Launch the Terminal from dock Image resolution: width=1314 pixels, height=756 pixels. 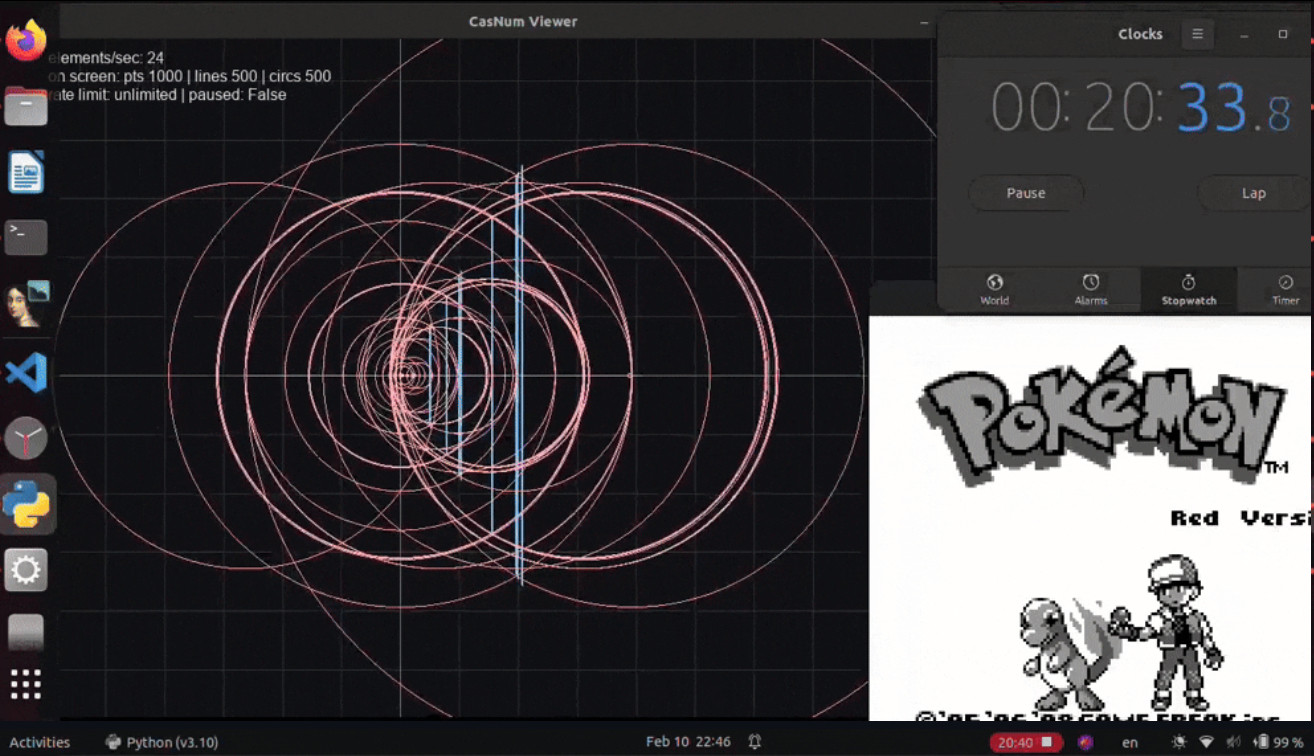click(26, 237)
